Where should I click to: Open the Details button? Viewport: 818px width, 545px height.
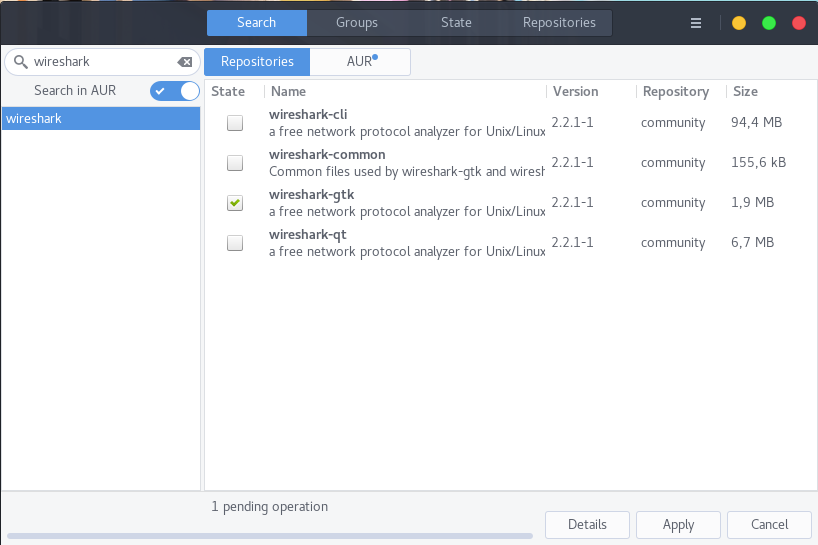tap(587, 524)
